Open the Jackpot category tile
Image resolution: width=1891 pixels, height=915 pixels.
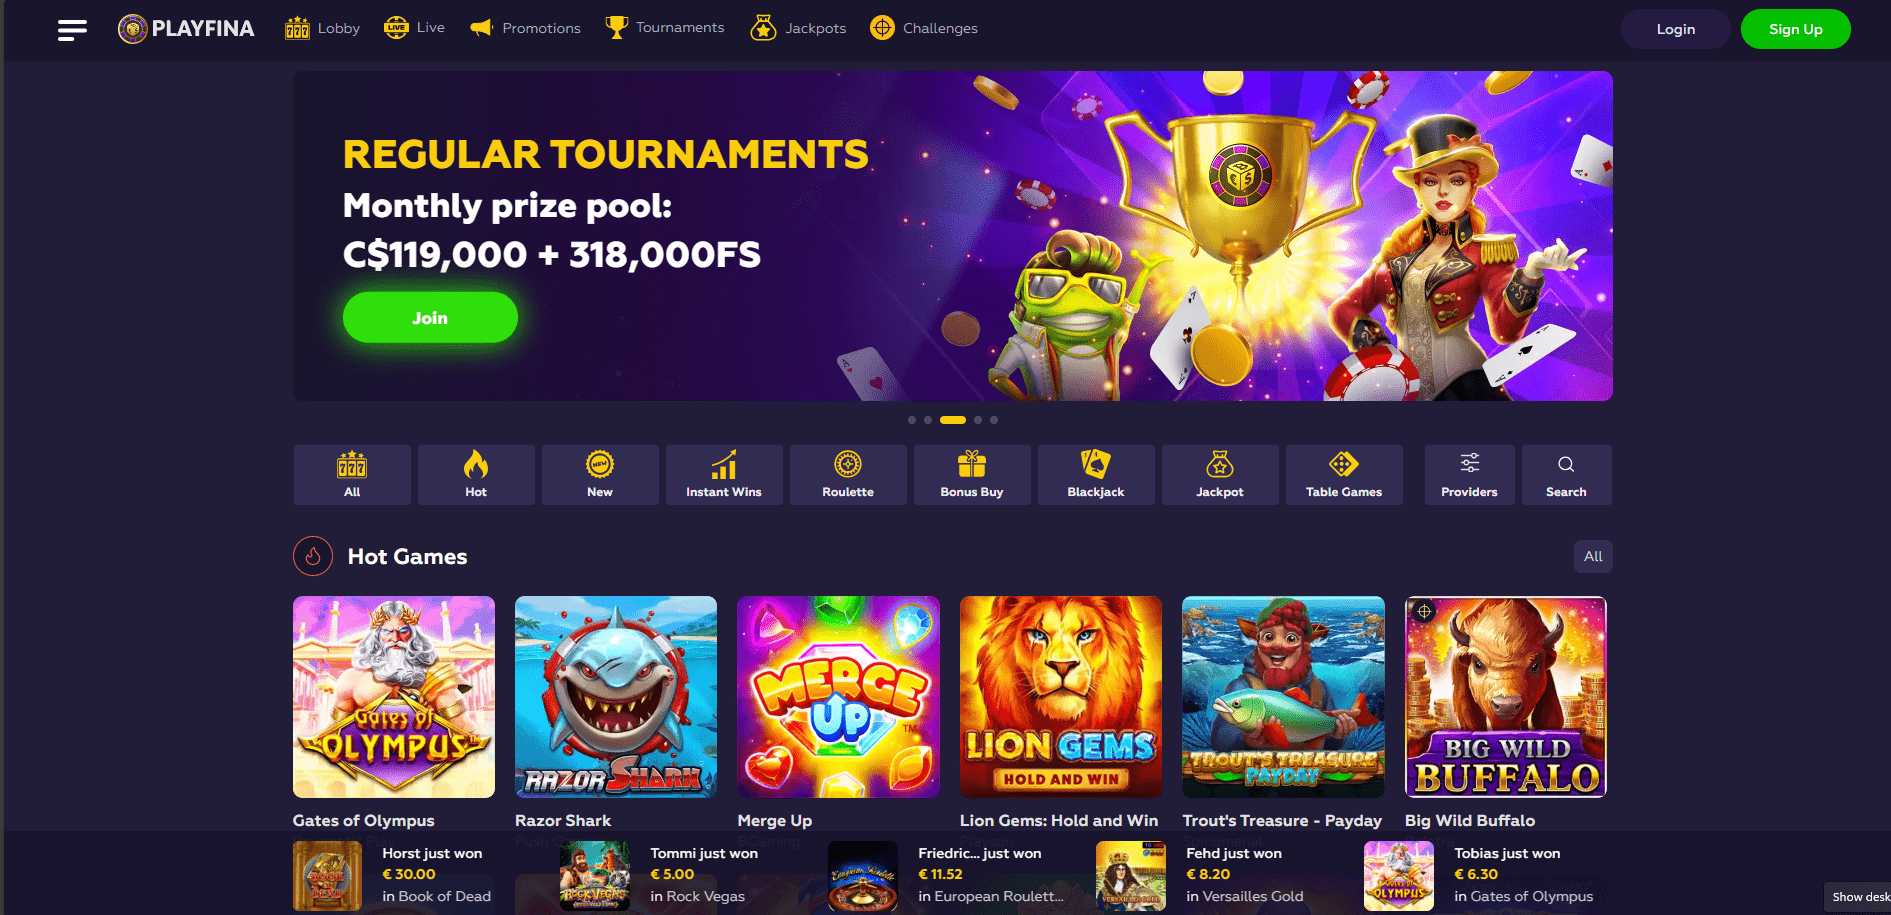click(1220, 474)
